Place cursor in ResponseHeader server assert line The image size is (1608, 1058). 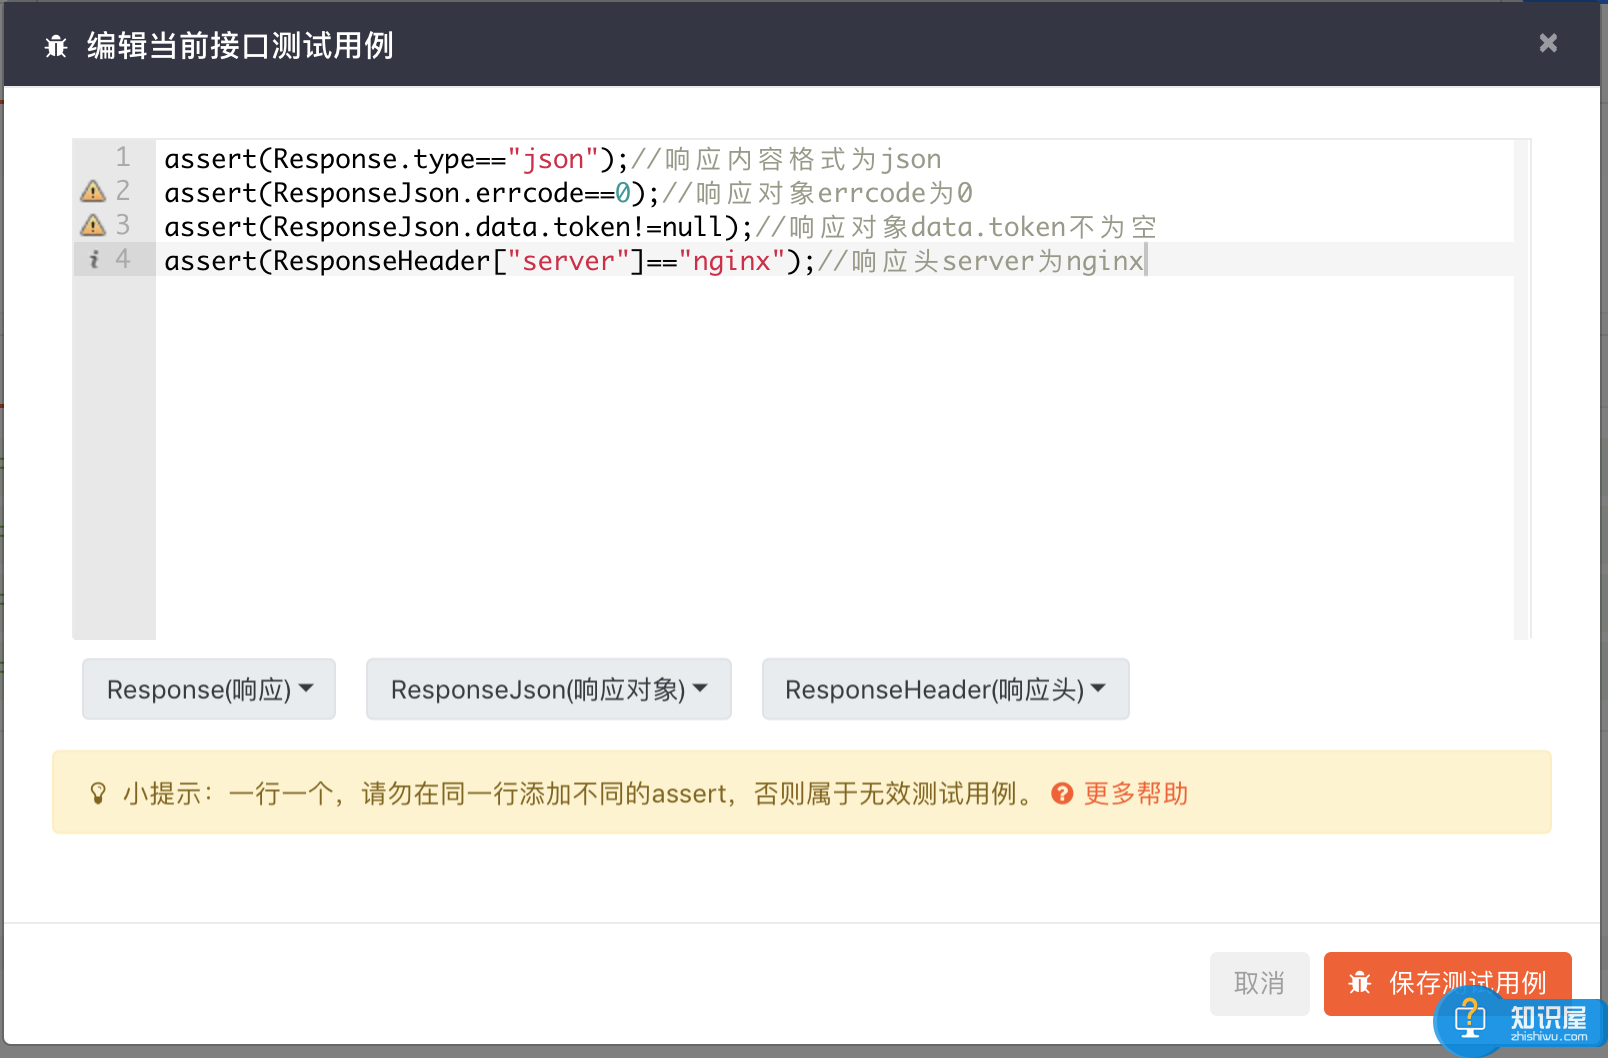pos(490,261)
